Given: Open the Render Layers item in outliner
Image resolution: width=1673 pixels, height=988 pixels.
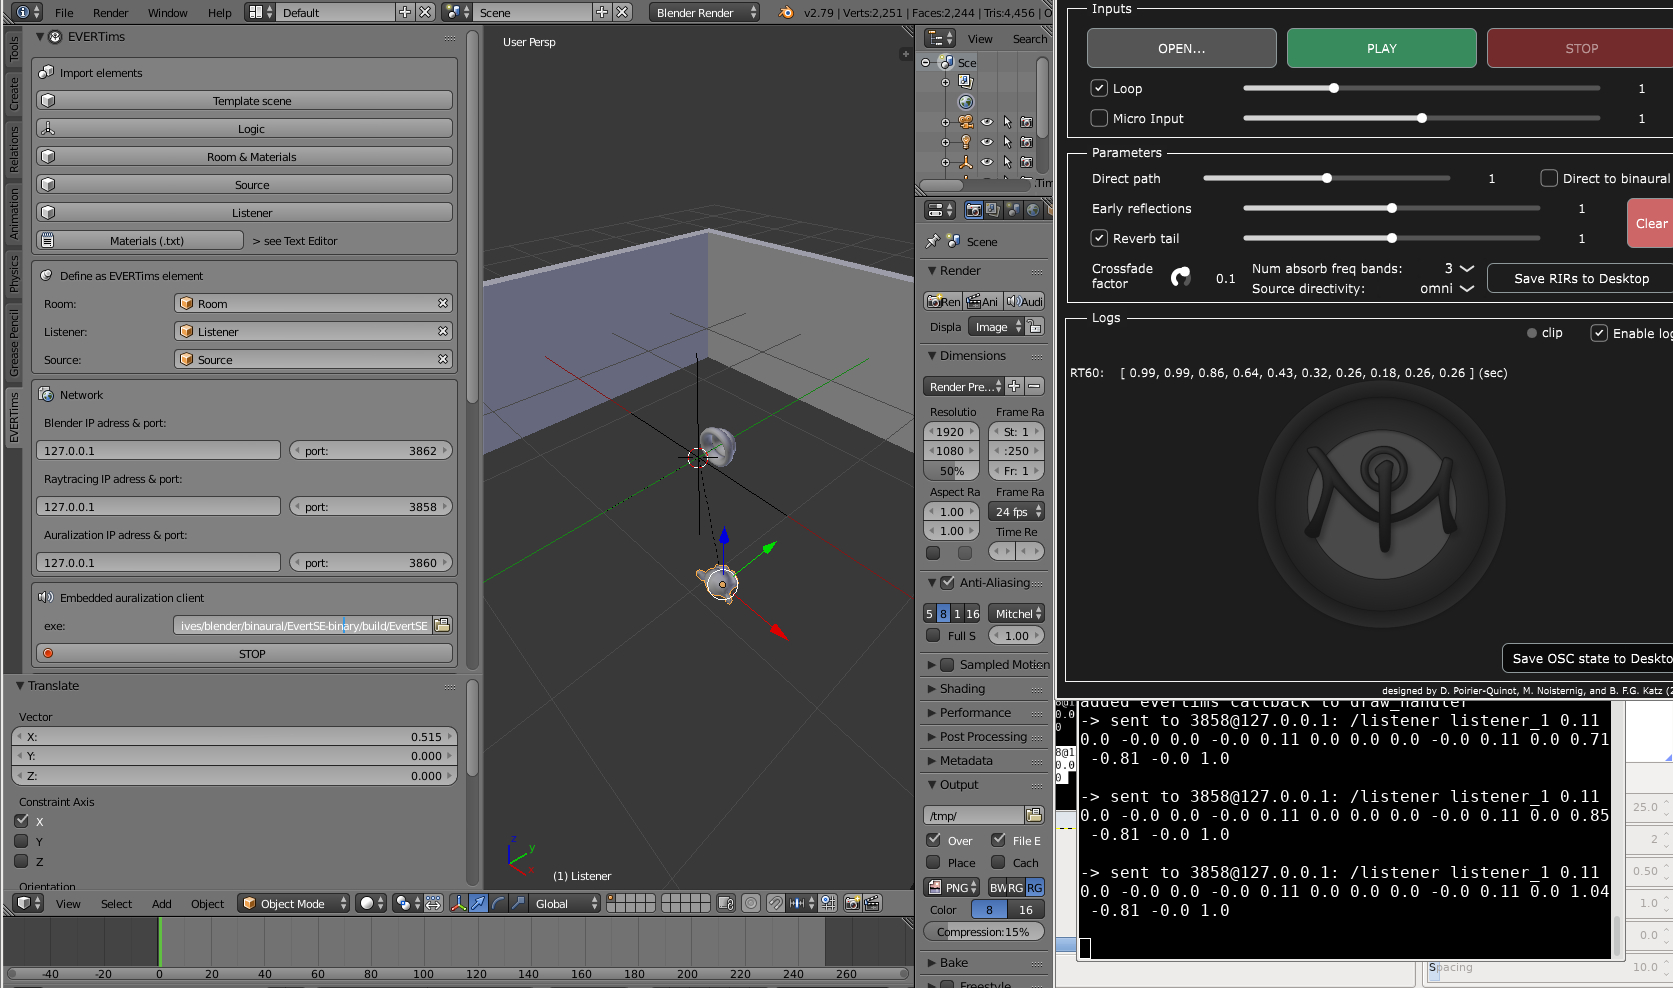Looking at the screenshot, I should coord(965,82).
